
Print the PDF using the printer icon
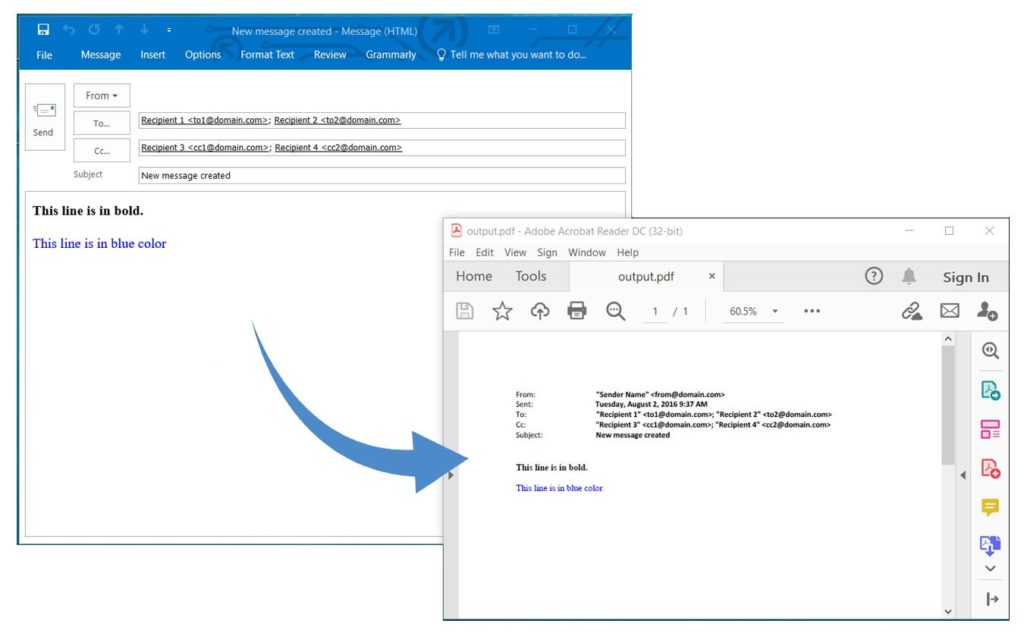coord(577,312)
